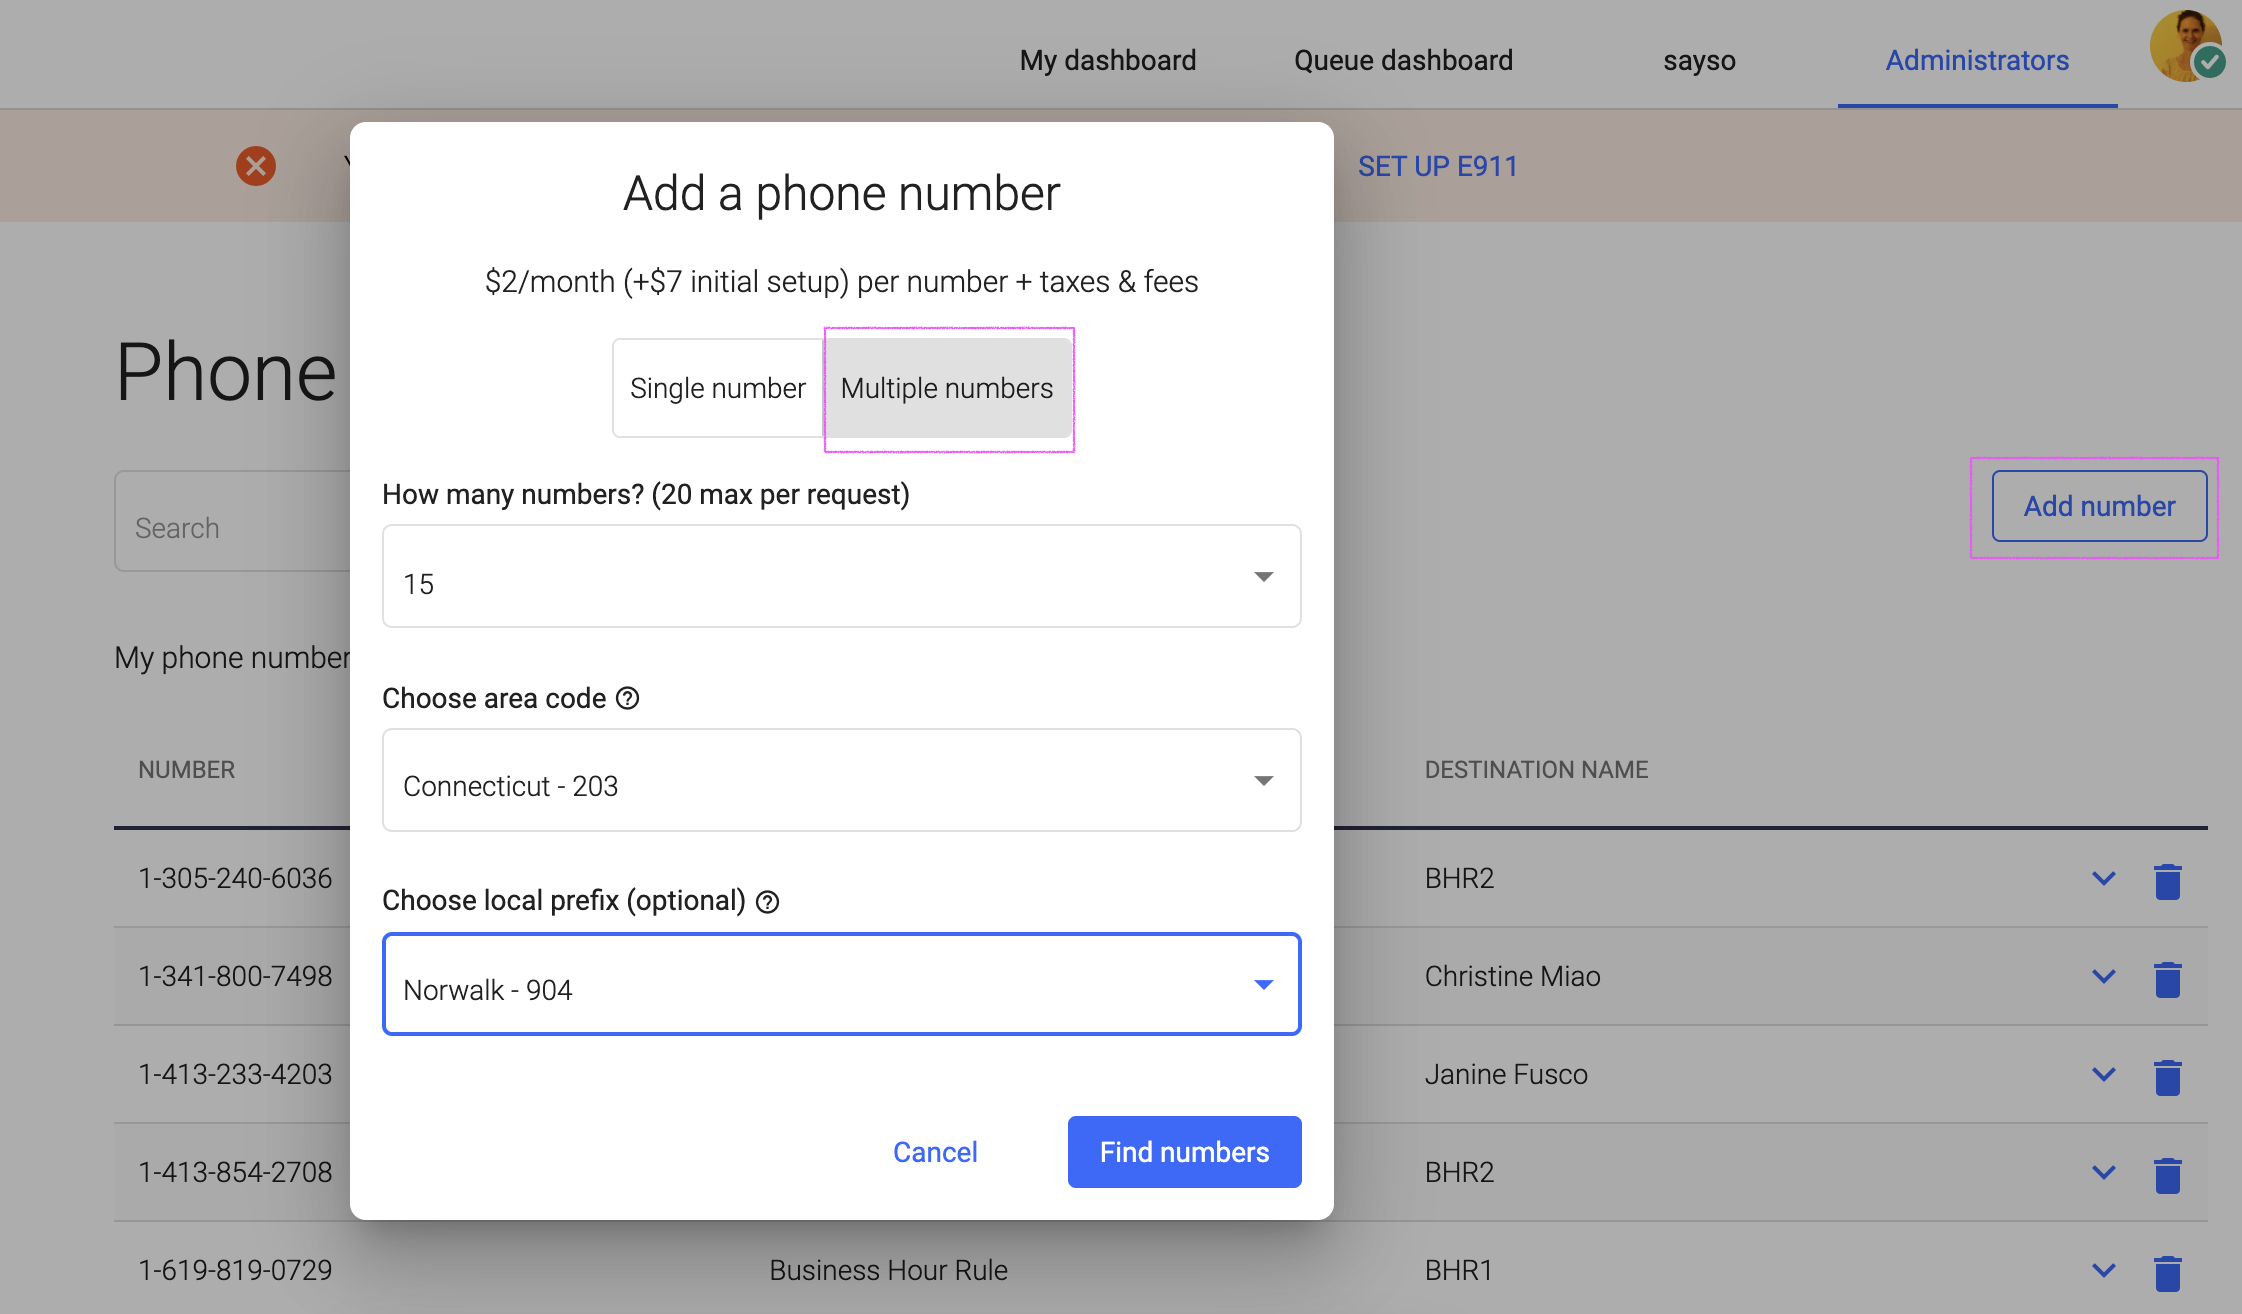Delete phone number 1-305-240-6036
Image resolution: width=2242 pixels, height=1314 pixels.
2168,880
